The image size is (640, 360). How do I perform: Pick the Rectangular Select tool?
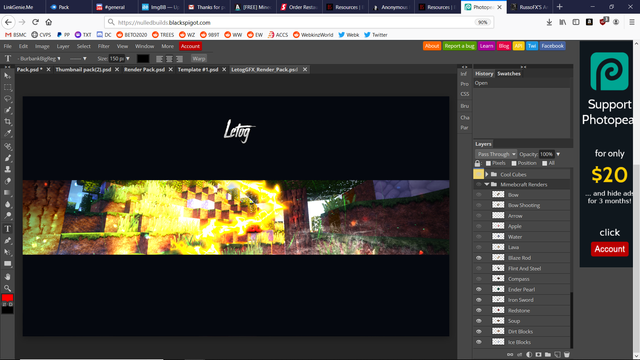(7, 87)
